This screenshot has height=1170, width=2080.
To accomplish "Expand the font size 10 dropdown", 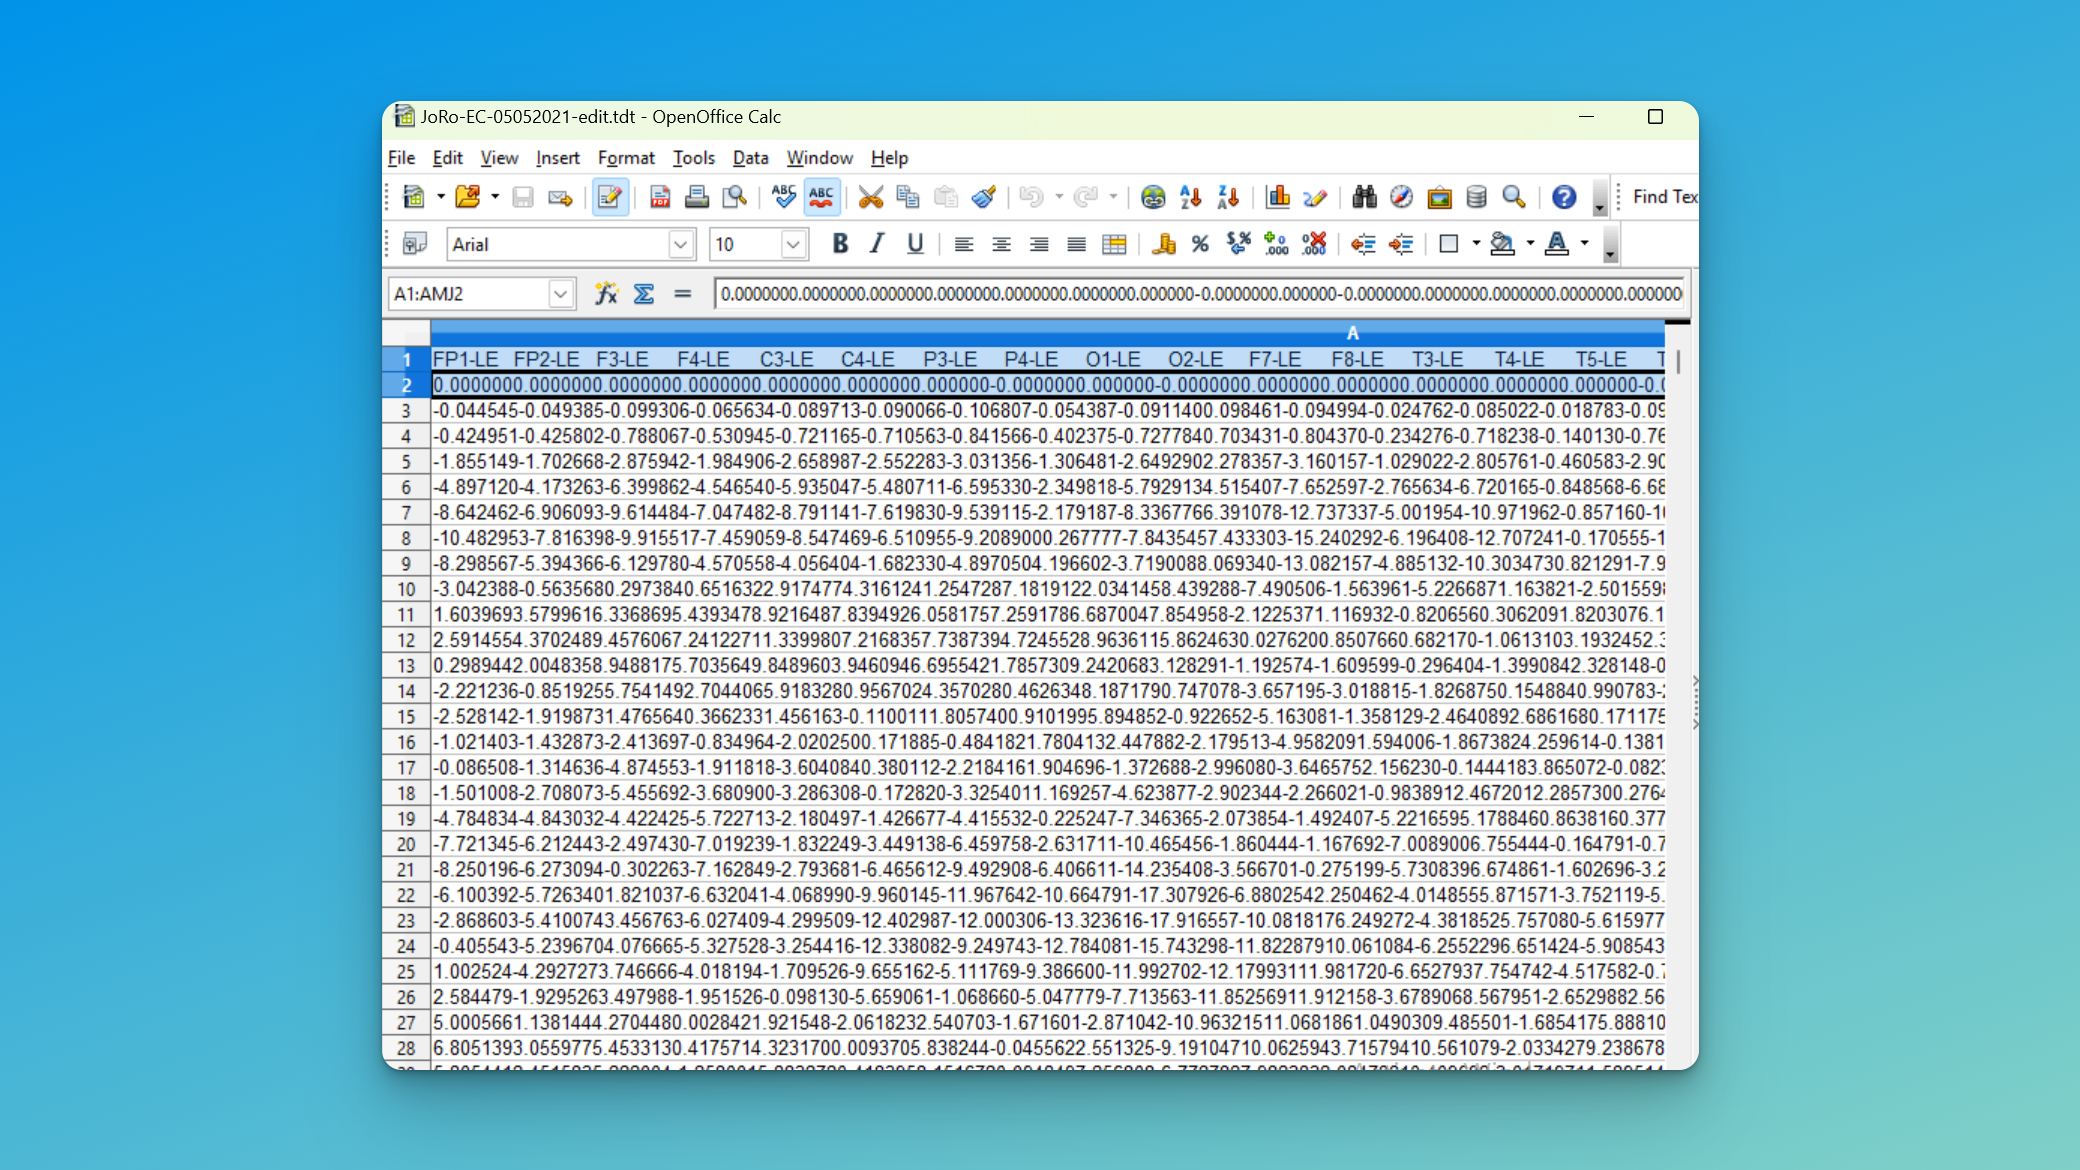I will (x=793, y=244).
